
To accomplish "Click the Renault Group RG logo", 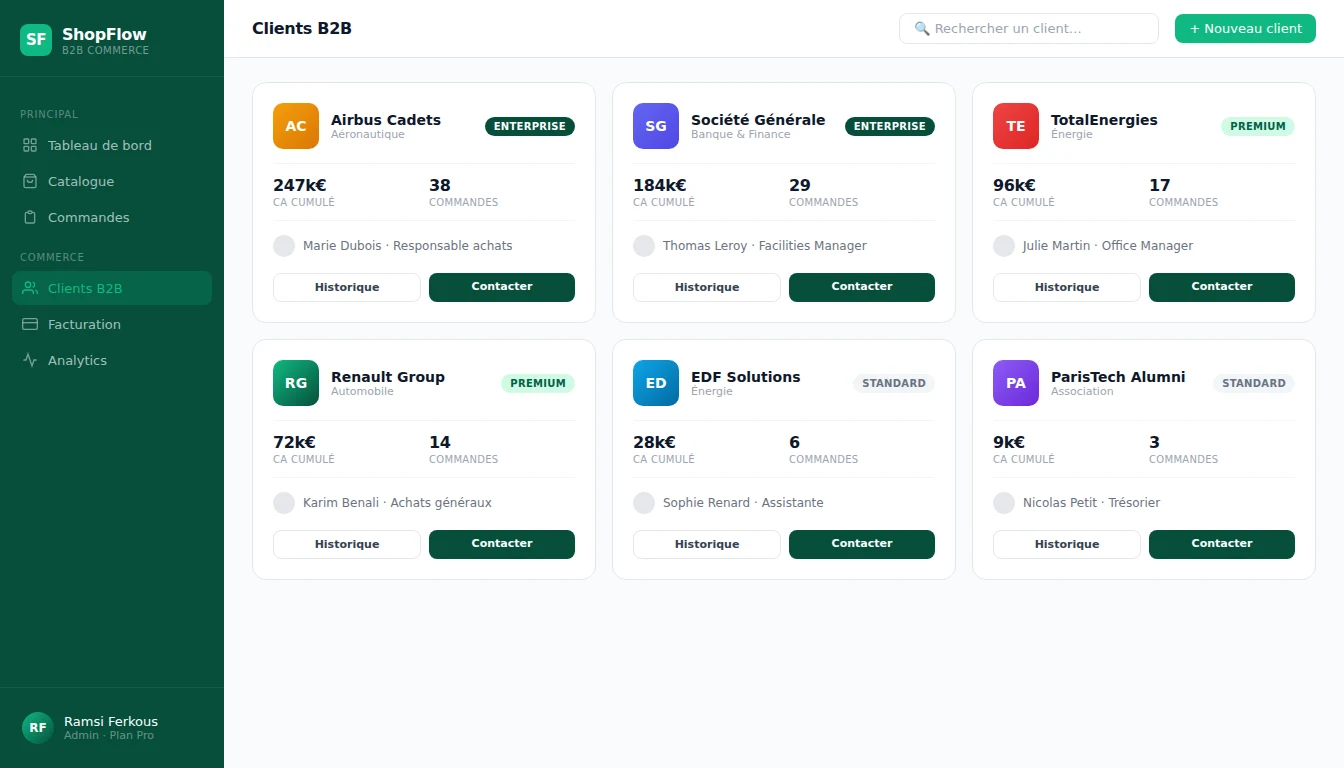I will (x=296, y=383).
